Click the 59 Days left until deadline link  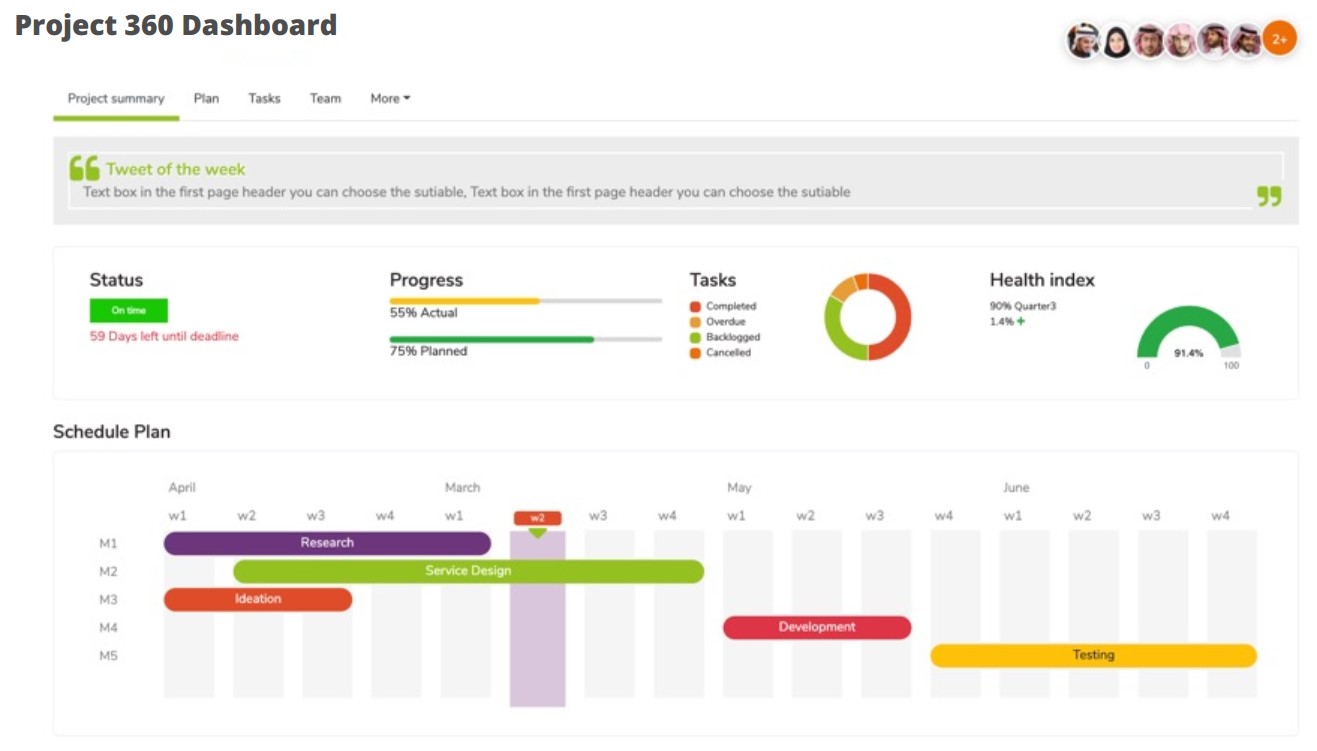(x=164, y=336)
